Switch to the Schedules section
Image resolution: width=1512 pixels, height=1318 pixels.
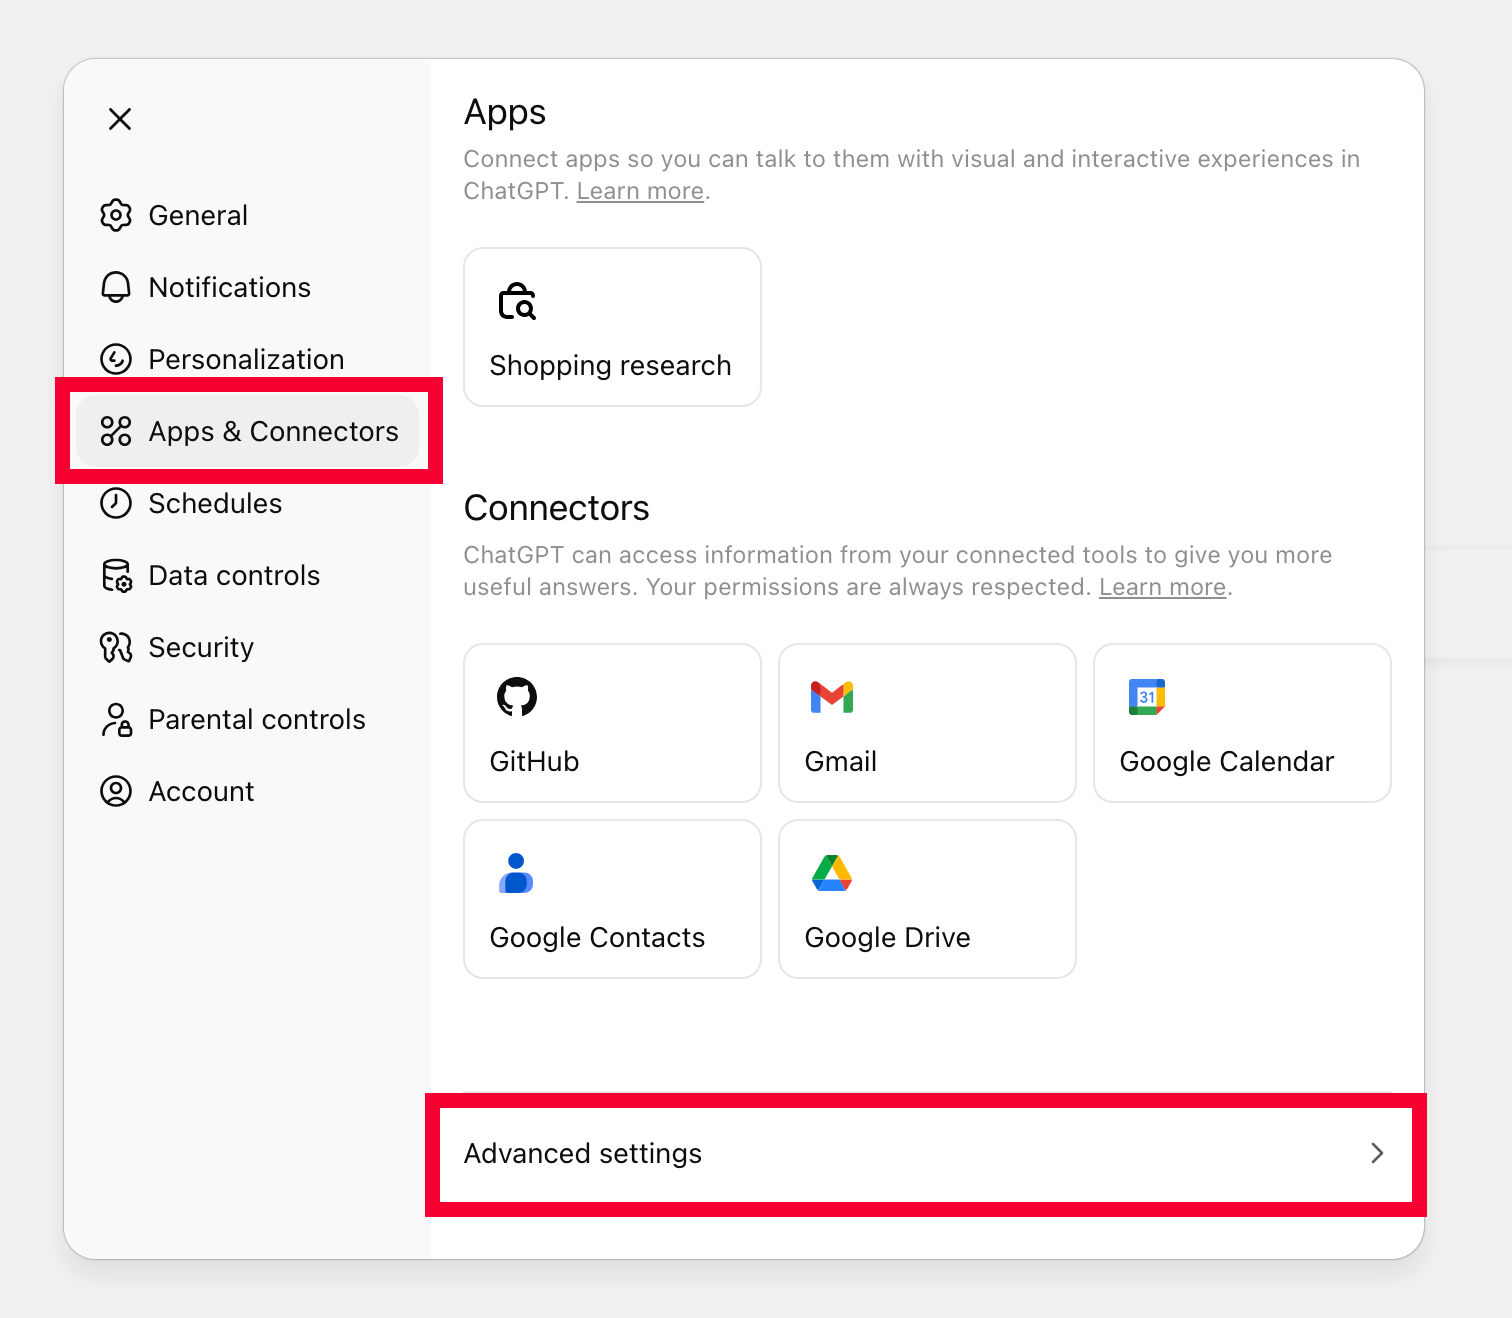click(215, 503)
